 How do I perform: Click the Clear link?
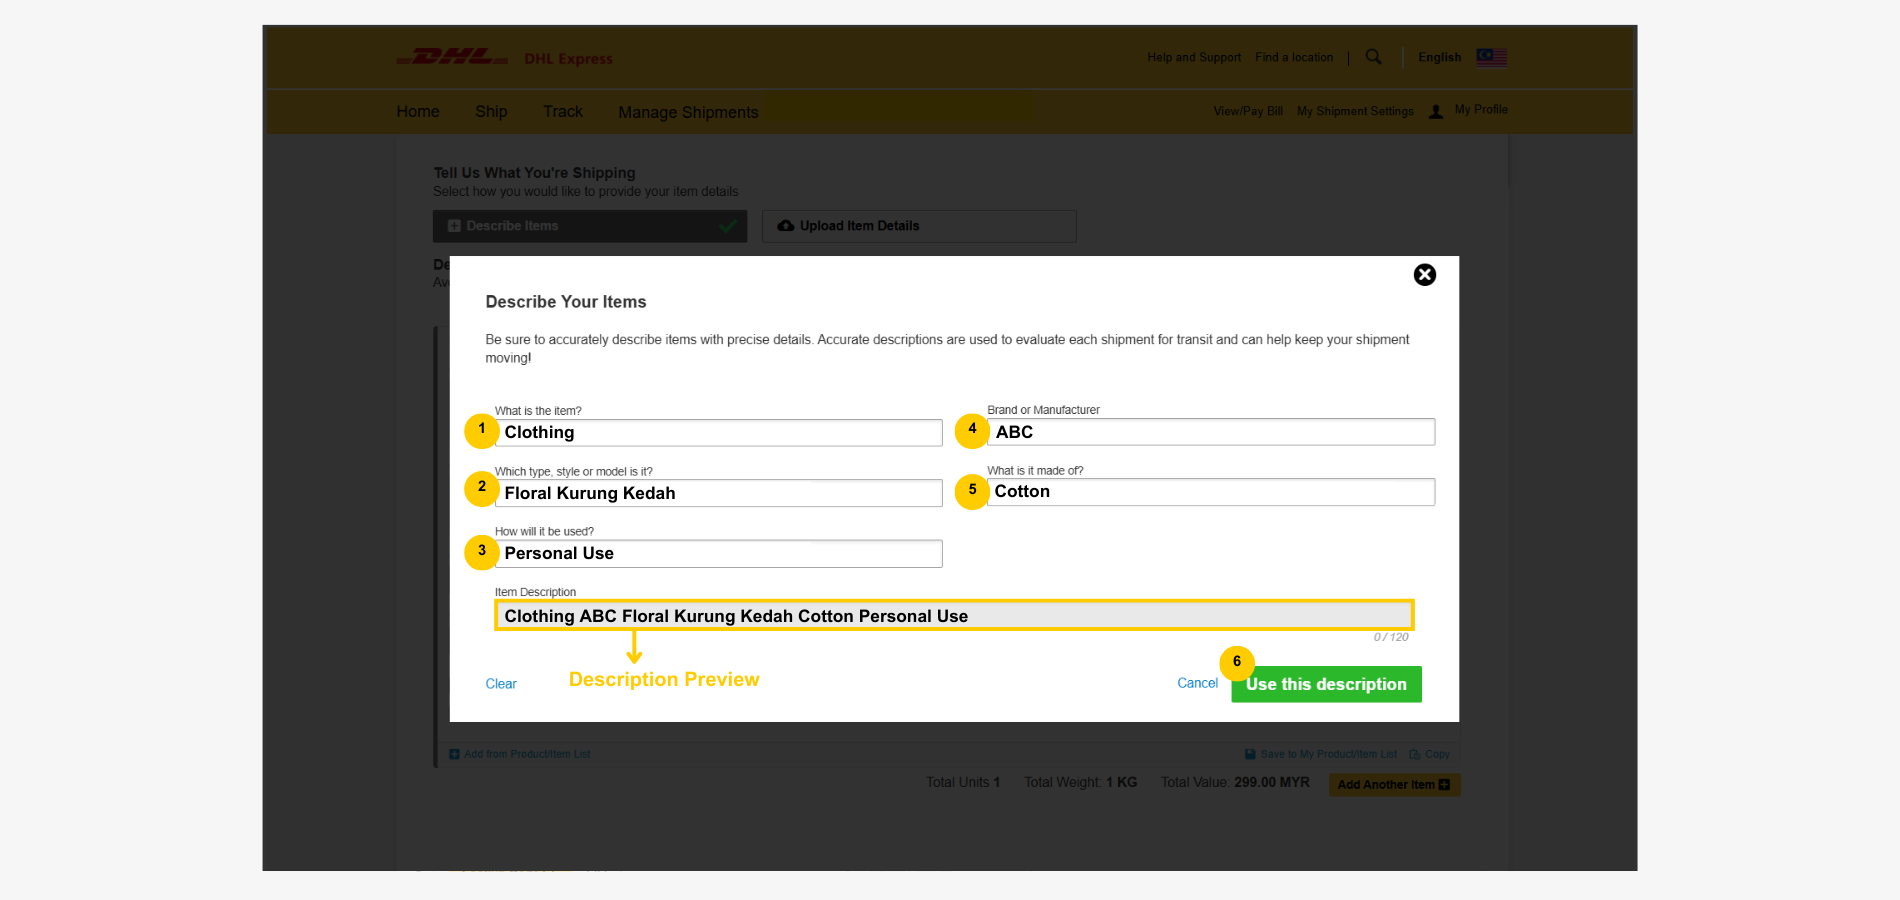[501, 684]
